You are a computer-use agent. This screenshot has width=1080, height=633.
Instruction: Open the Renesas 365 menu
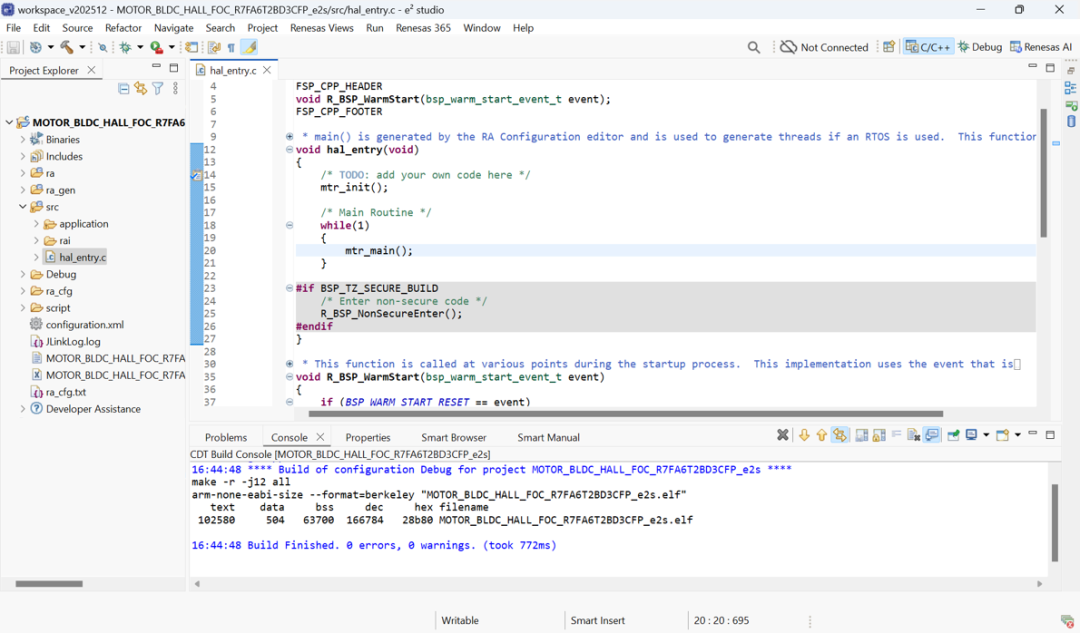coord(423,28)
